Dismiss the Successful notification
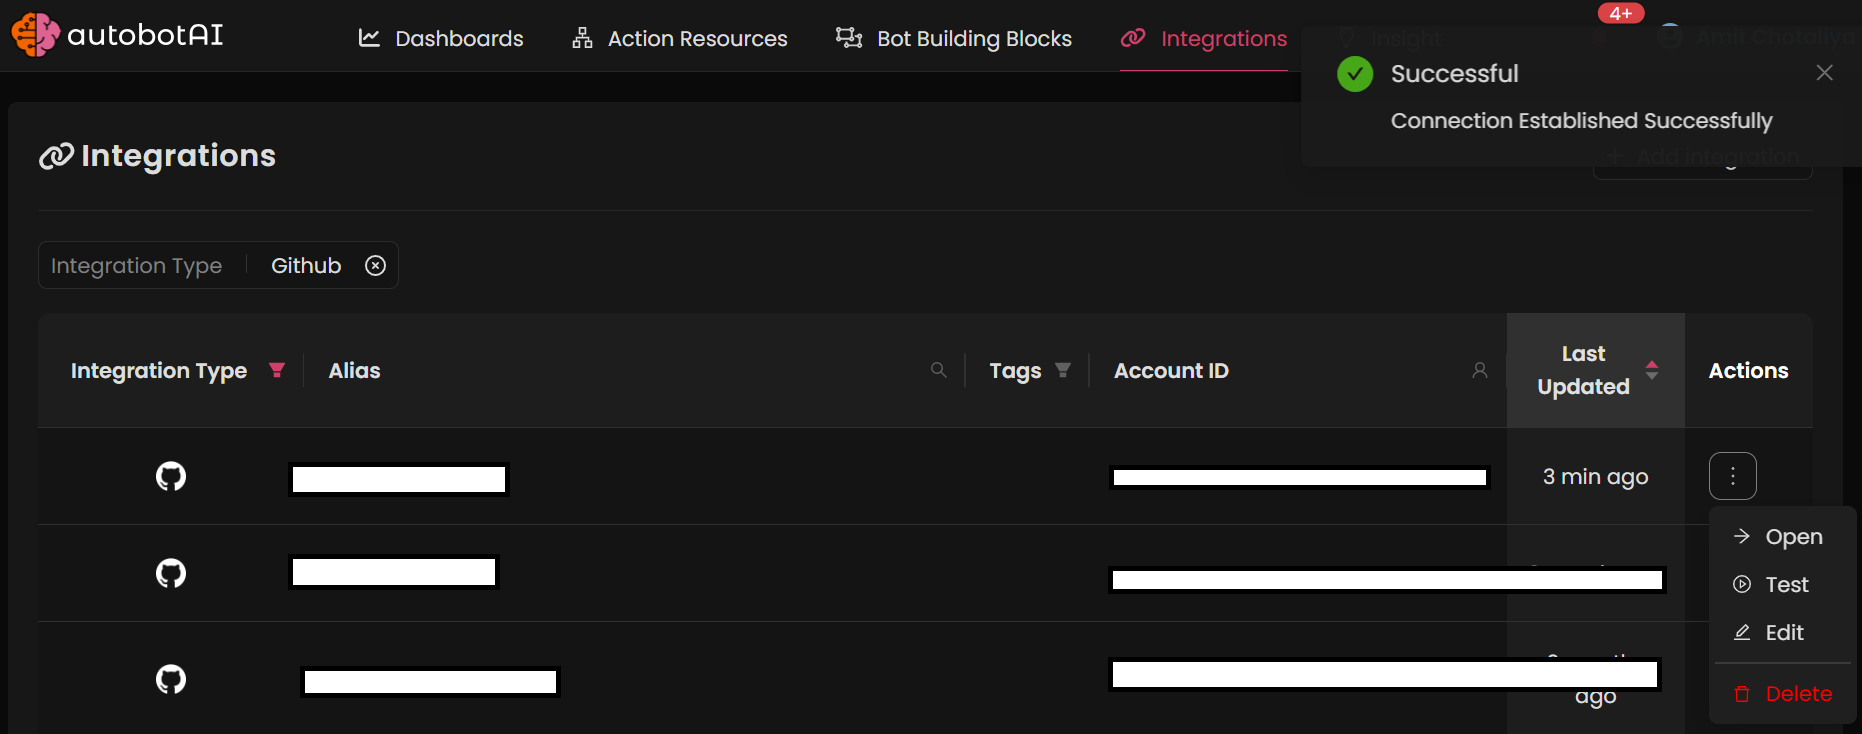This screenshot has height=734, width=1862. (x=1825, y=73)
